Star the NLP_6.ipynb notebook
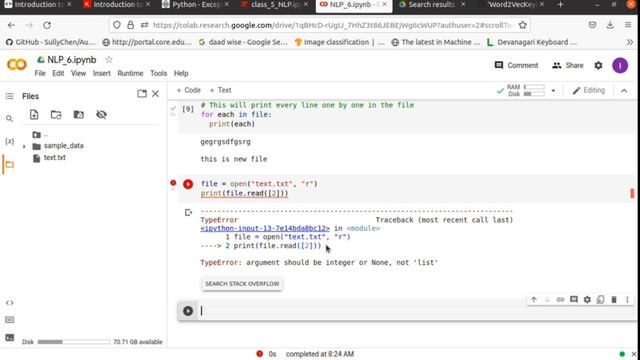 pyautogui.click(x=109, y=60)
